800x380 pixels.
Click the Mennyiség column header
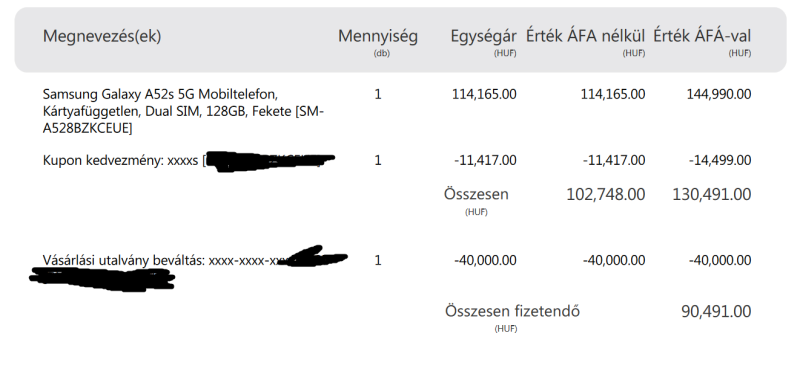(378, 36)
